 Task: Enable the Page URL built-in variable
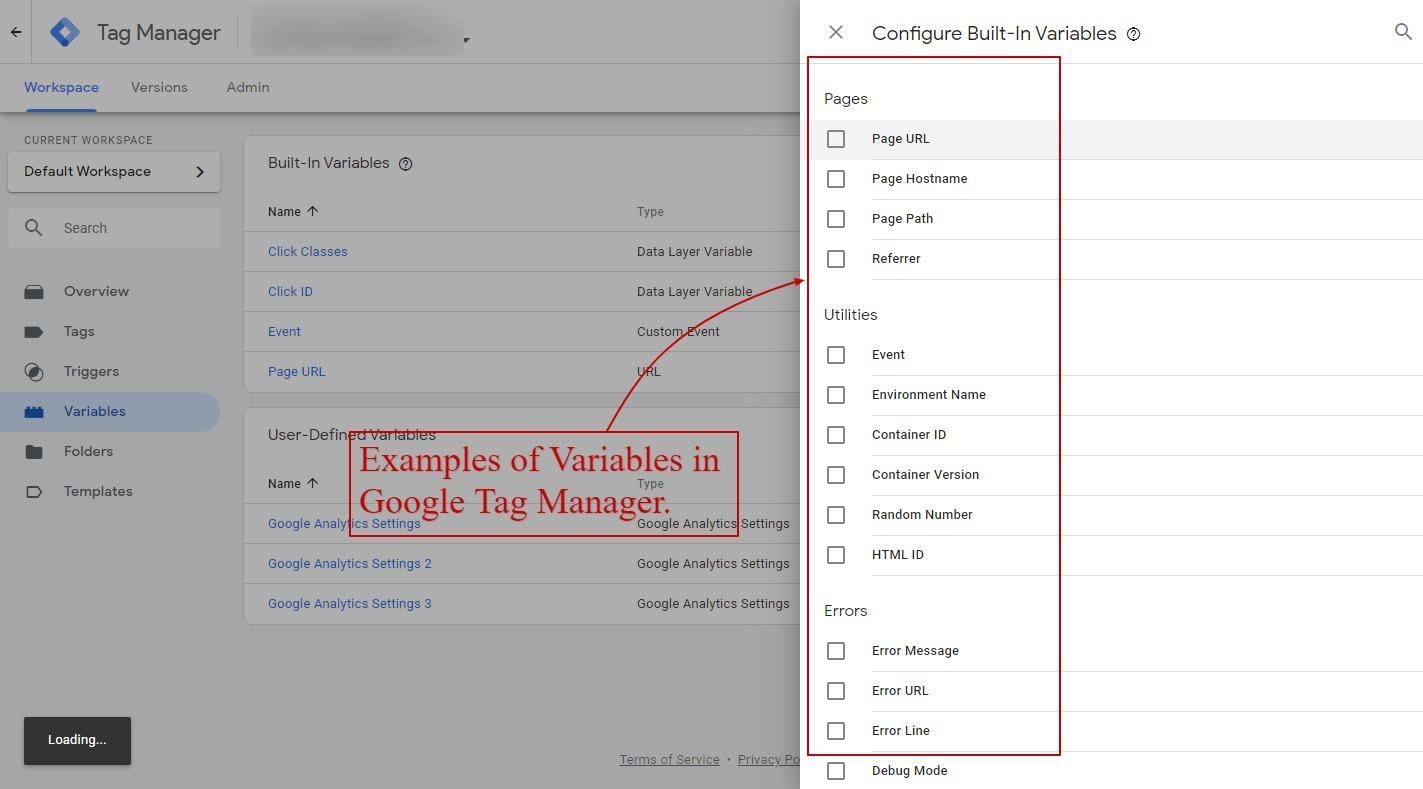(836, 139)
